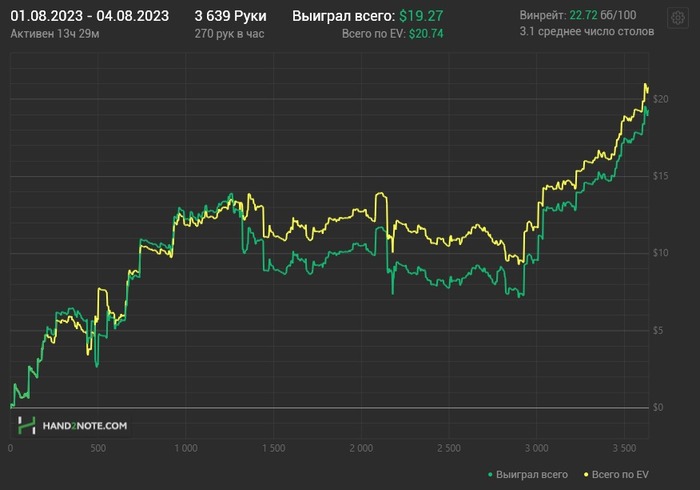Click the $0 y-axis label

658,407
